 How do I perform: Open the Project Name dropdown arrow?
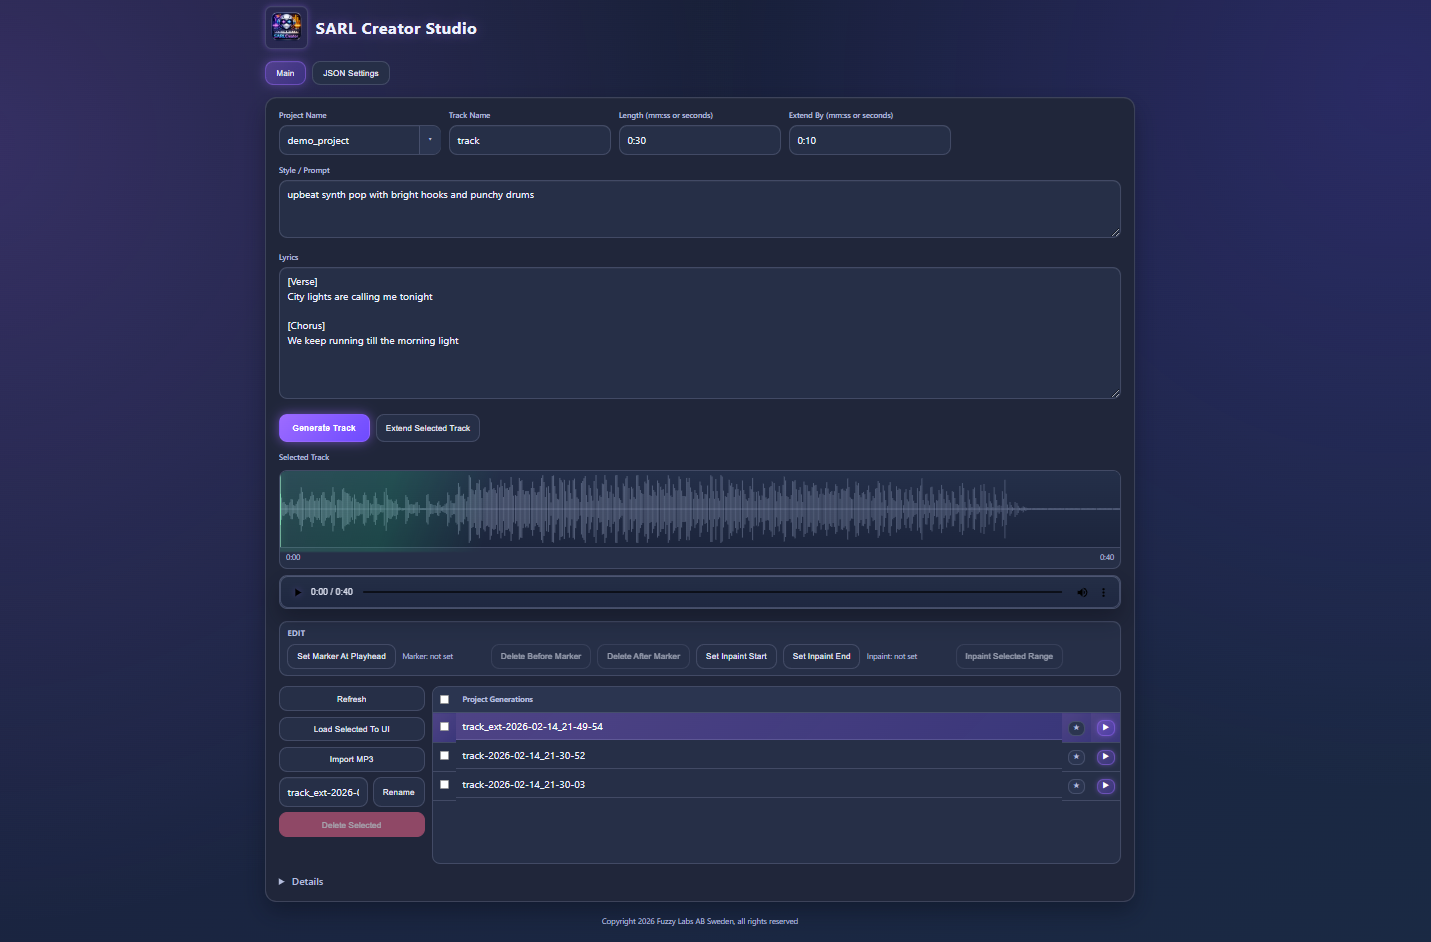(x=430, y=140)
